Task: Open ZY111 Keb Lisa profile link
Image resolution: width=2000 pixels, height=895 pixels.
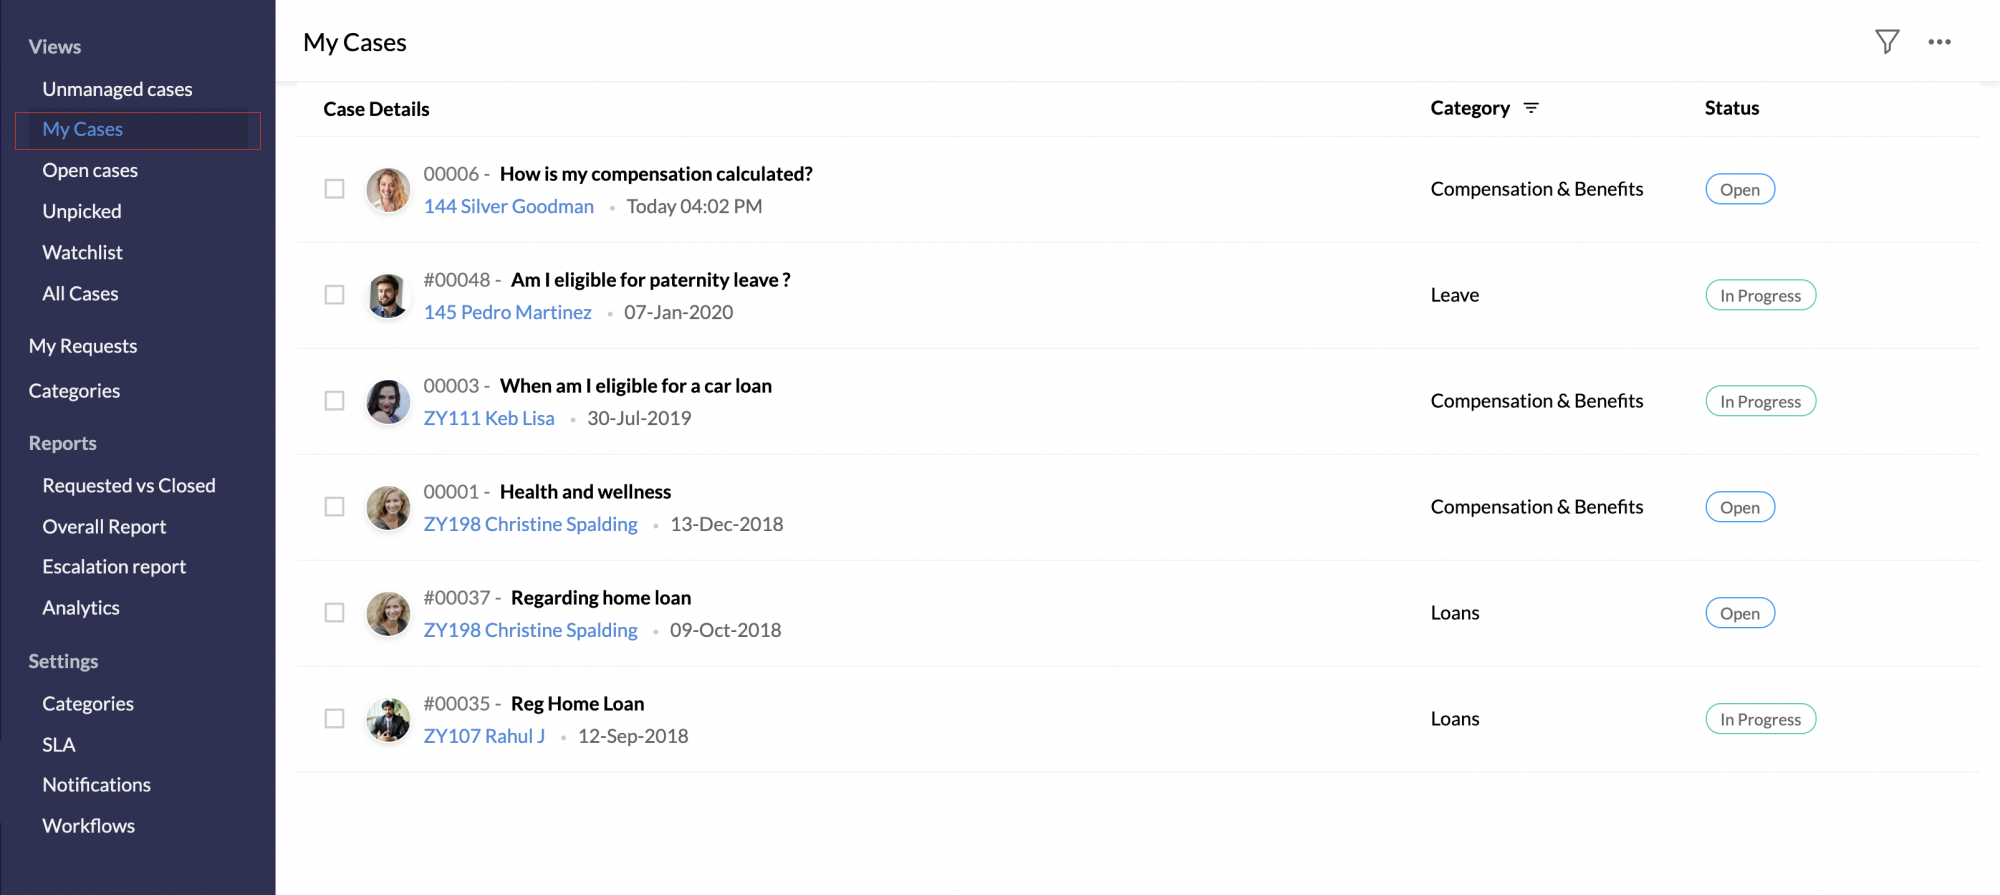Action: click(489, 418)
